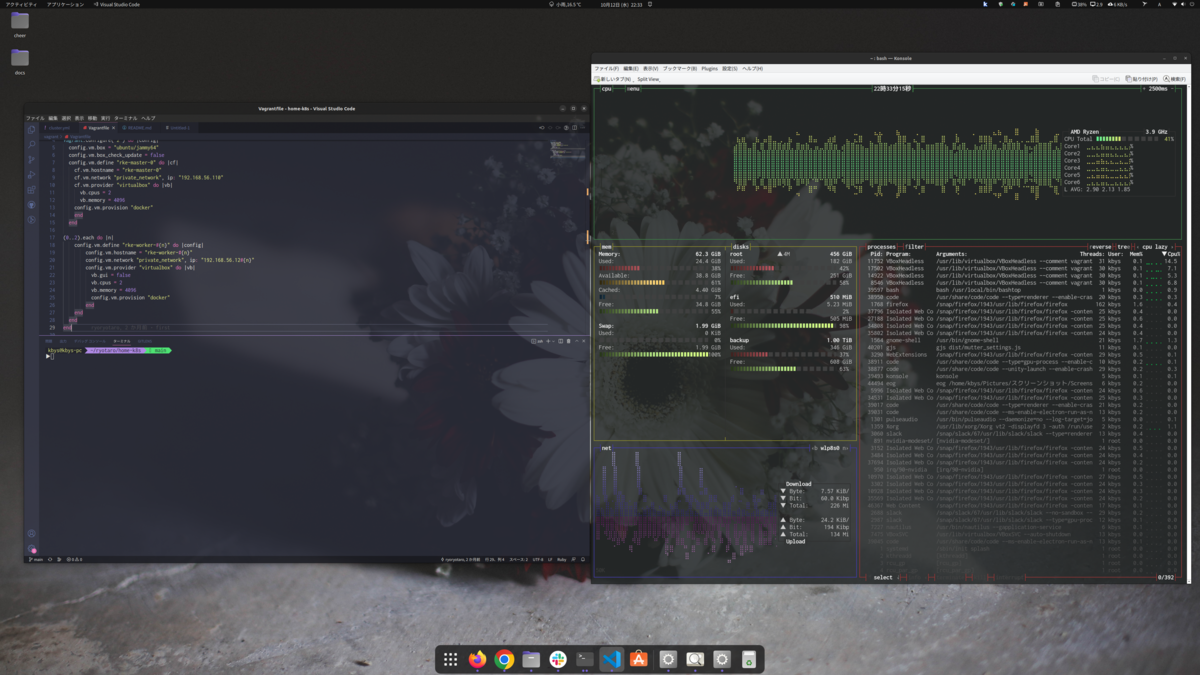The image size is (1200, 675).
Task: Click コピー(C) copy icon in Konsole toolbar
Action: tap(1107, 78)
